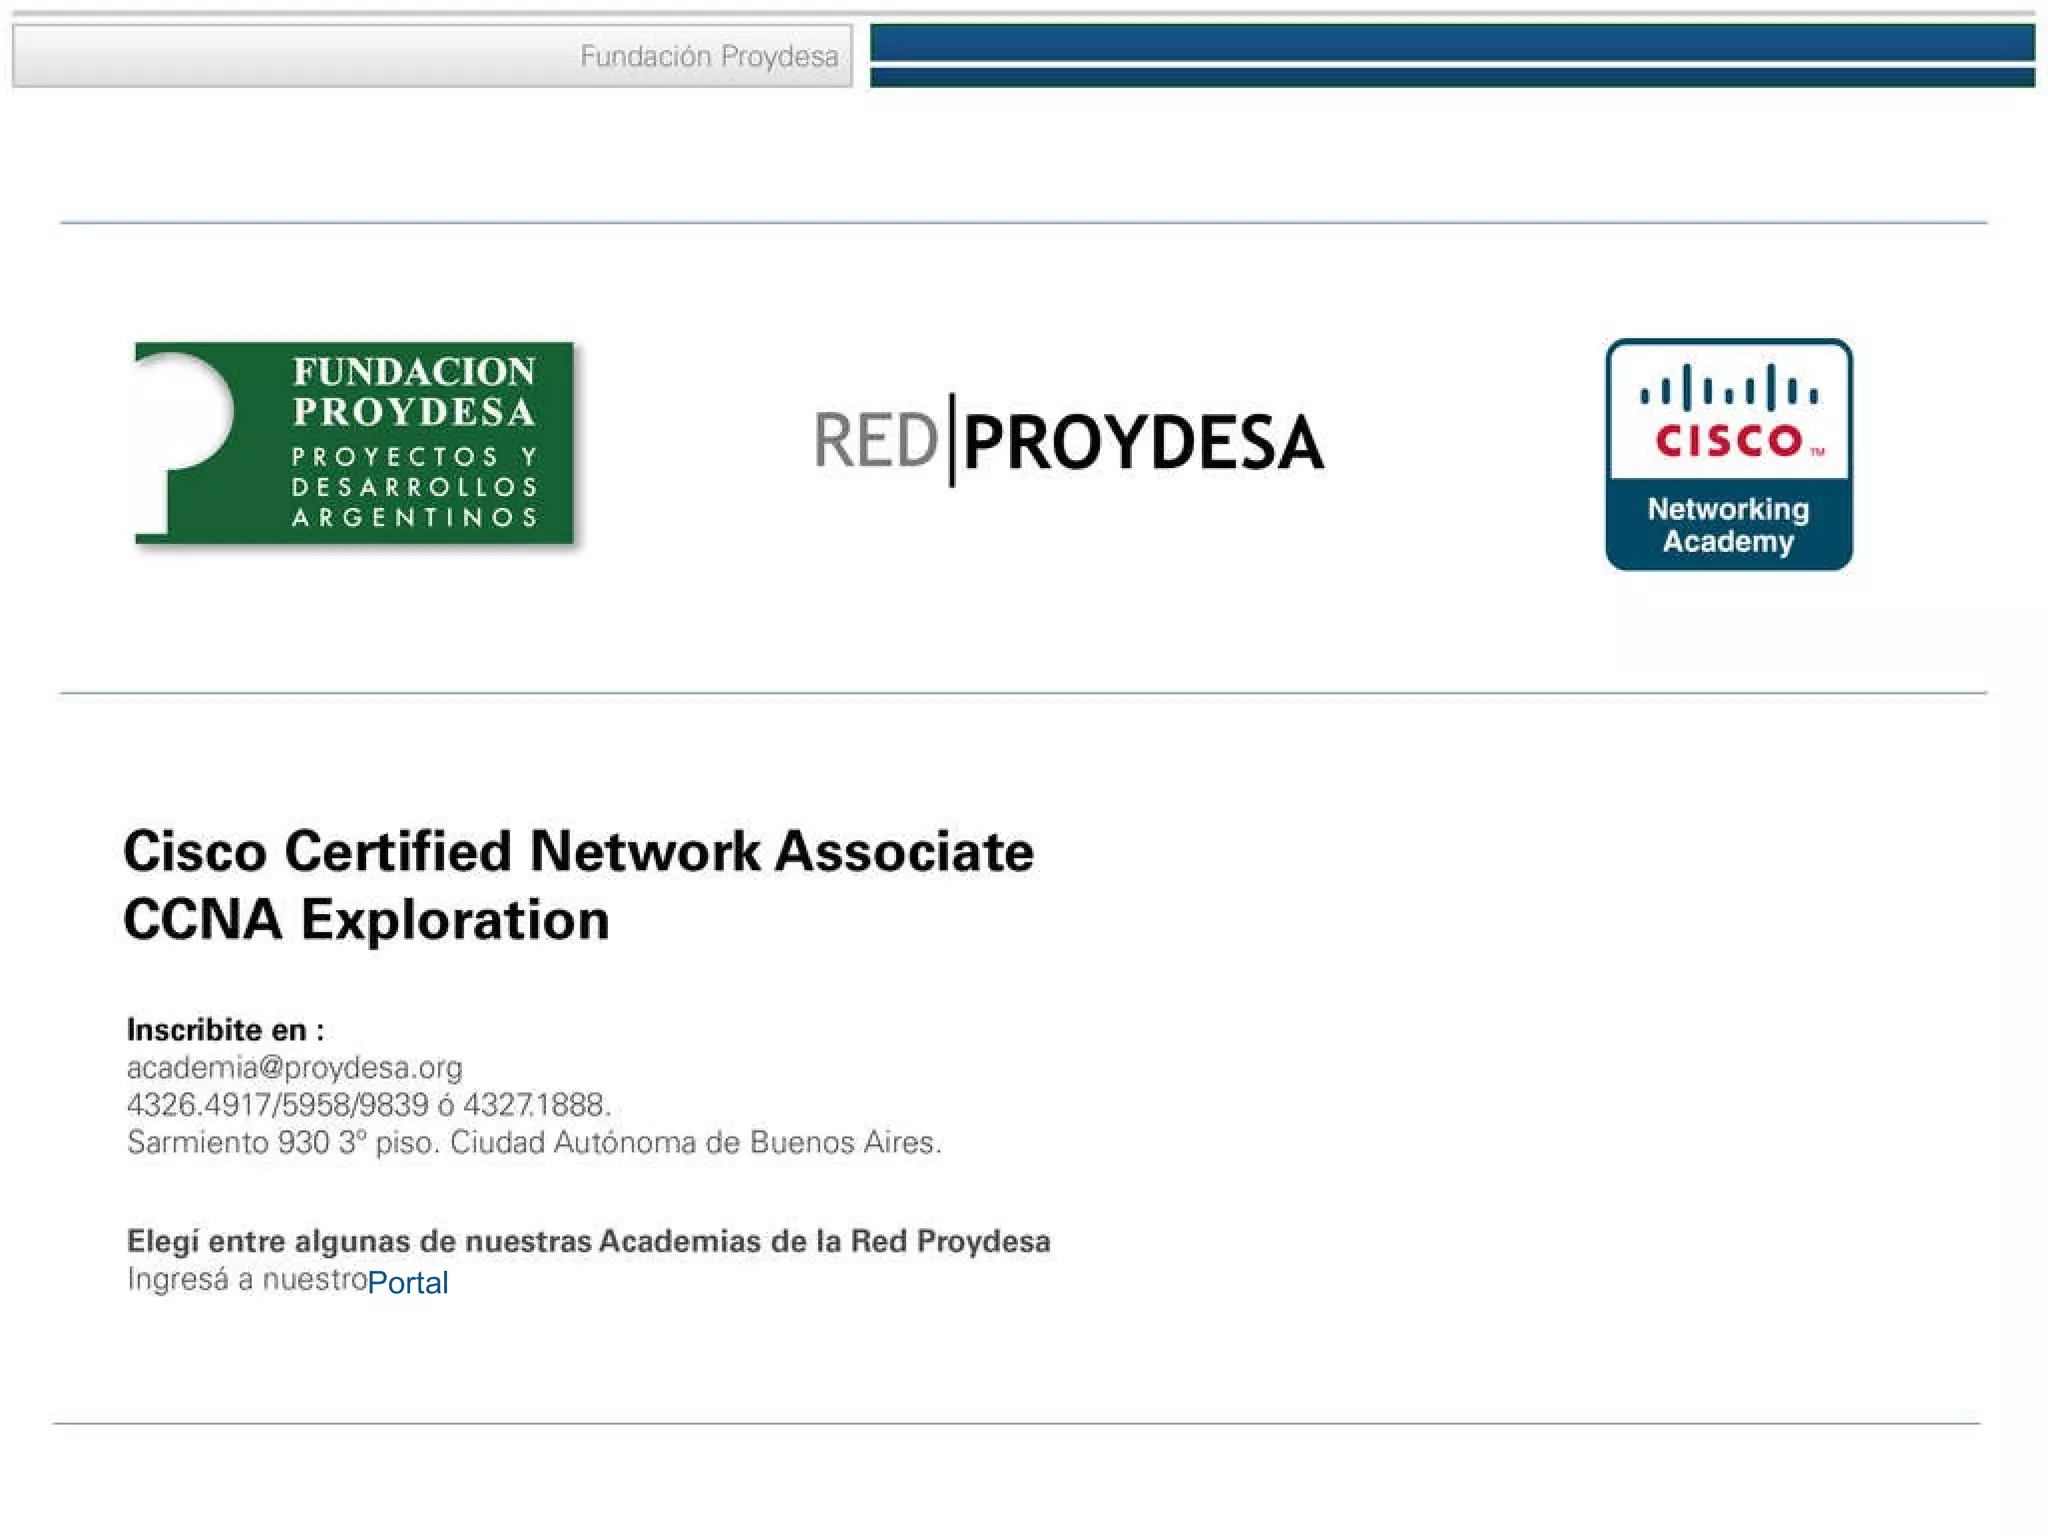Click the academia@proydesa.org email address
The image size is (2048, 1536).
pyautogui.click(x=294, y=1067)
